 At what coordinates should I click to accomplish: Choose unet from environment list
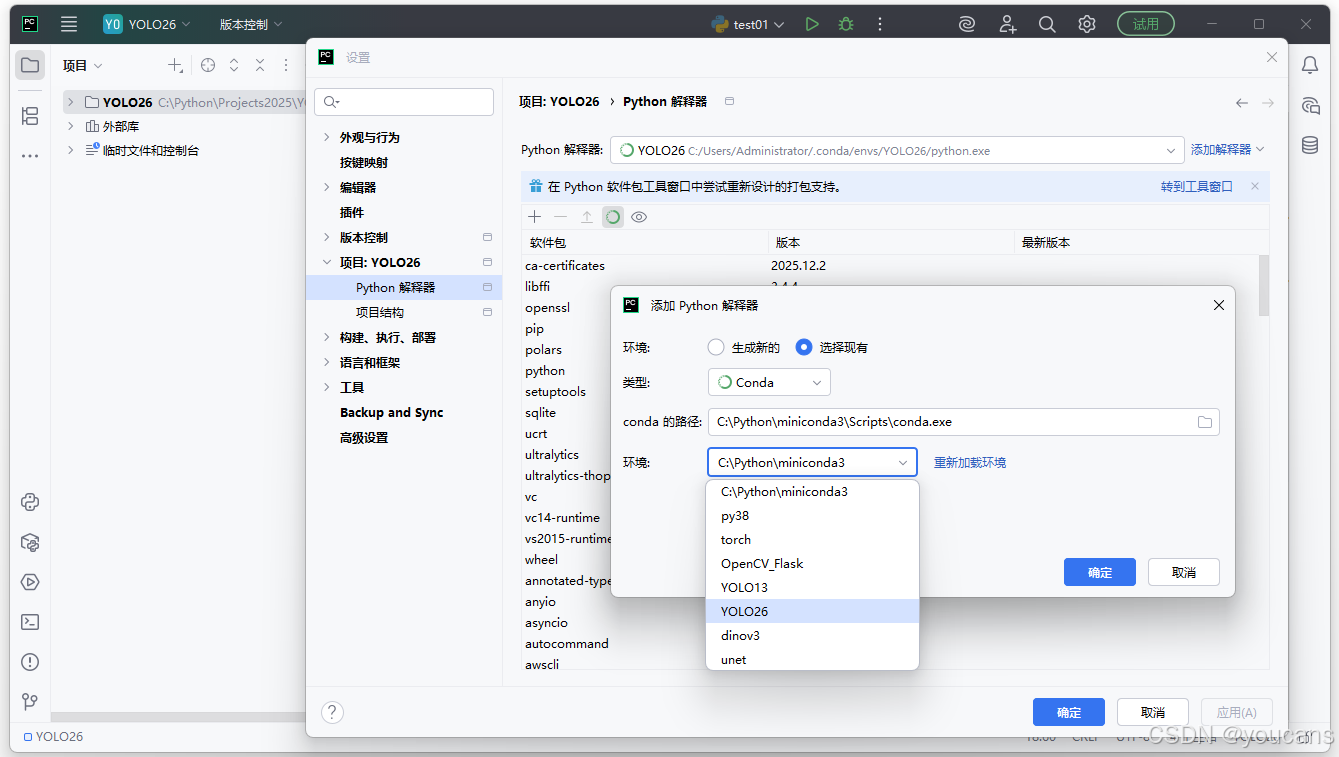tap(812, 659)
